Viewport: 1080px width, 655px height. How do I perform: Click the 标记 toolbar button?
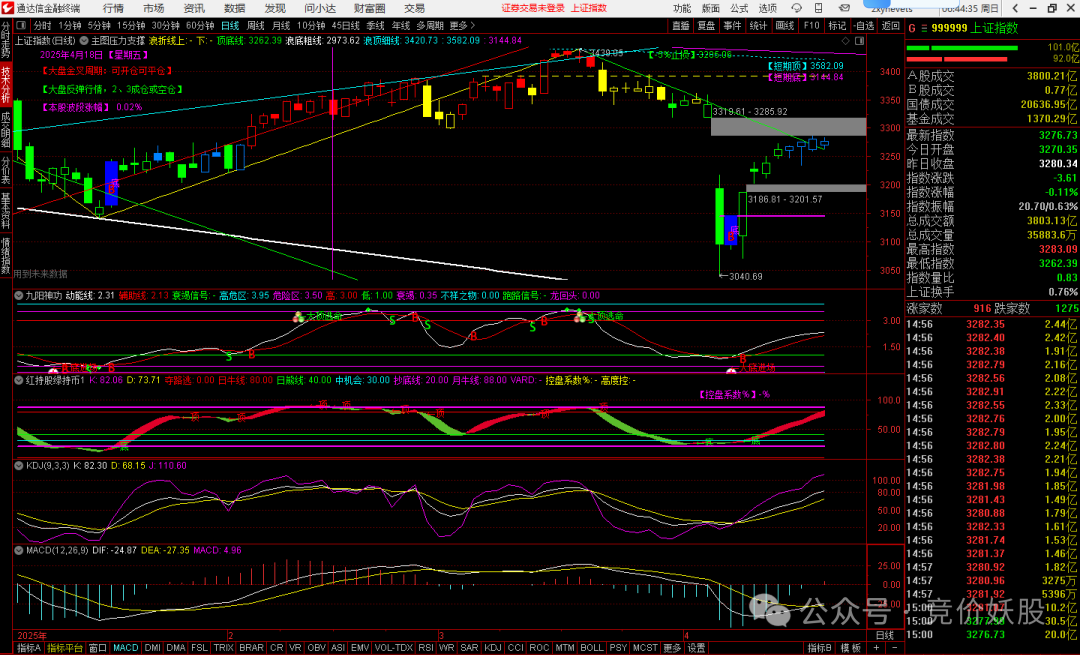[x=837, y=25]
